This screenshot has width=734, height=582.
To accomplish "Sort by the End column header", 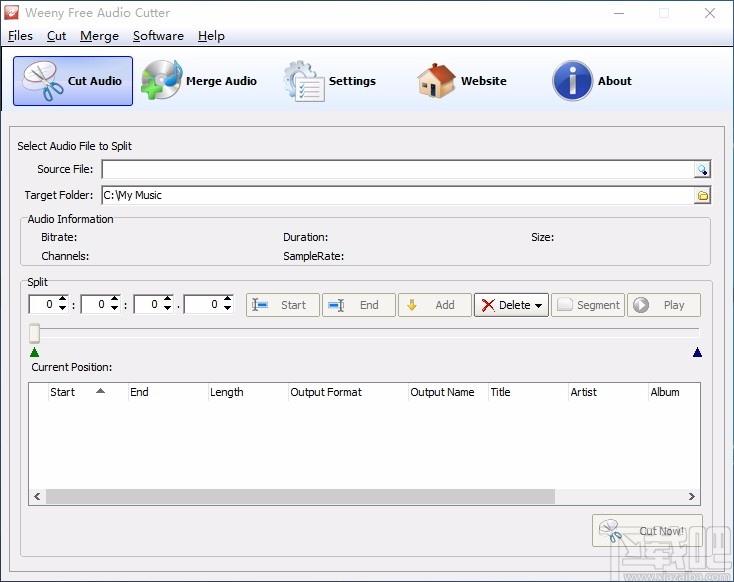I will click(x=168, y=392).
